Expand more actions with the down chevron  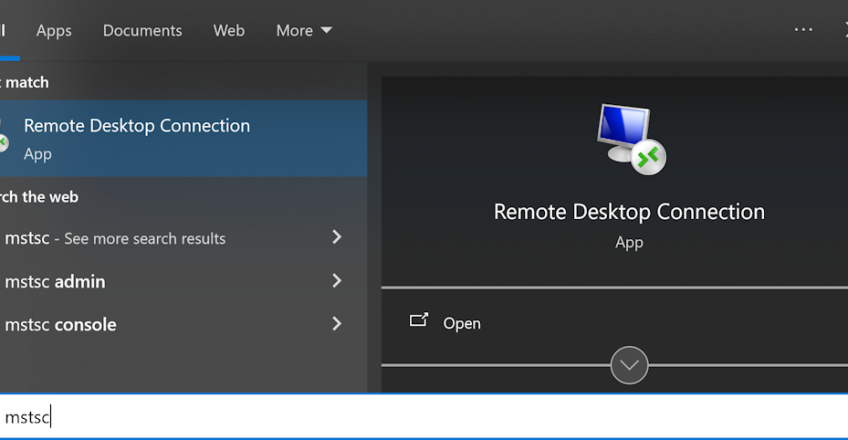coord(629,365)
